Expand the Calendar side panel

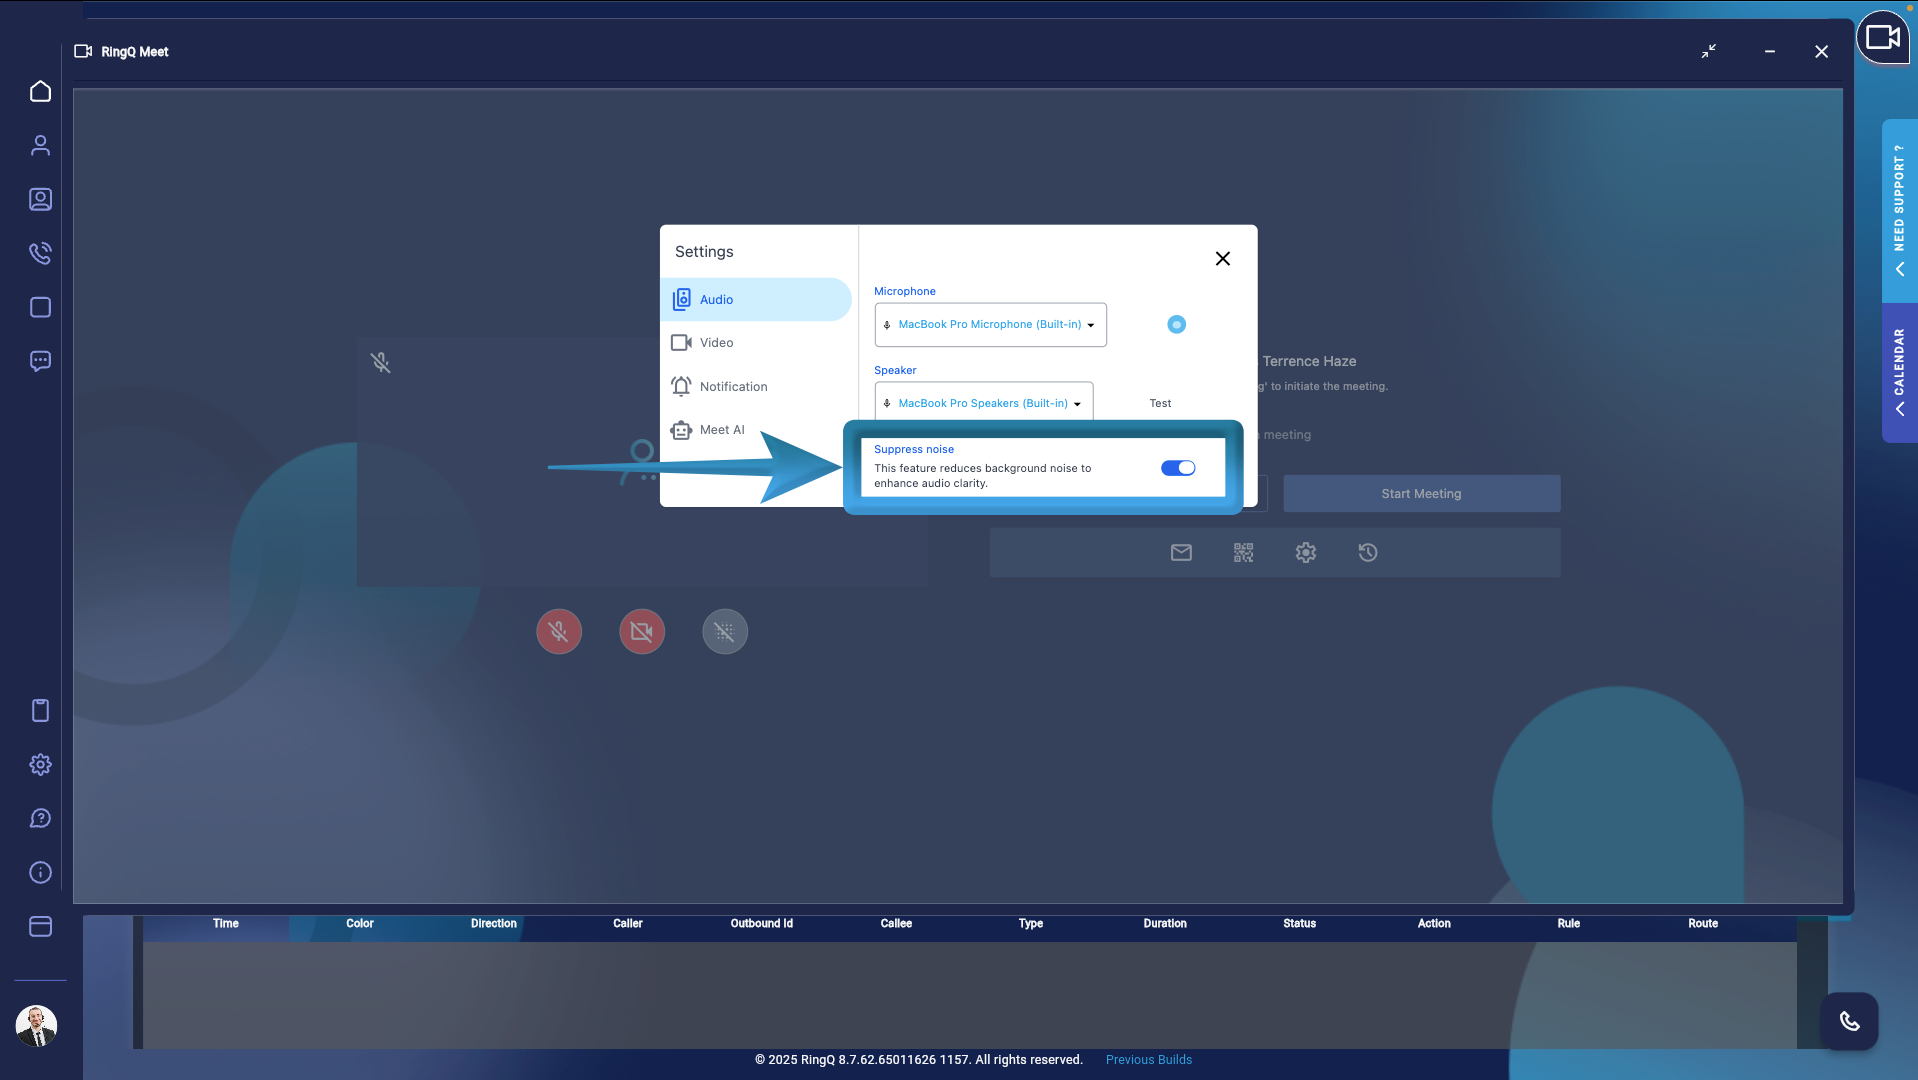(1899, 373)
